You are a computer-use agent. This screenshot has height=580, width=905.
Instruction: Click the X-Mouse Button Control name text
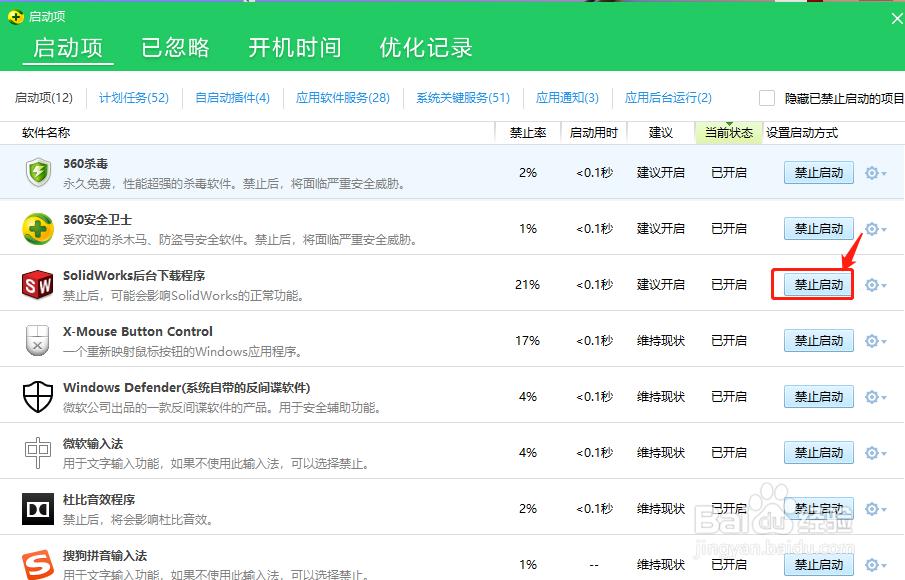pos(138,332)
